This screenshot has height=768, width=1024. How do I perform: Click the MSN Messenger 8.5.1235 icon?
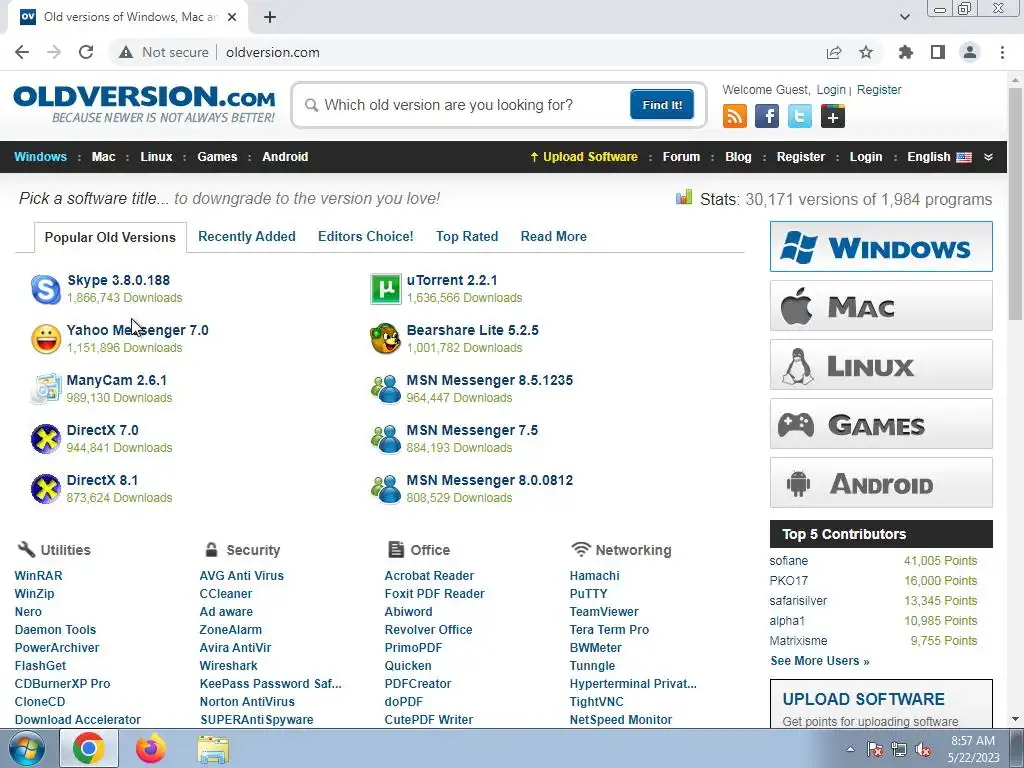pyautogui.click(x=385, y=389)
